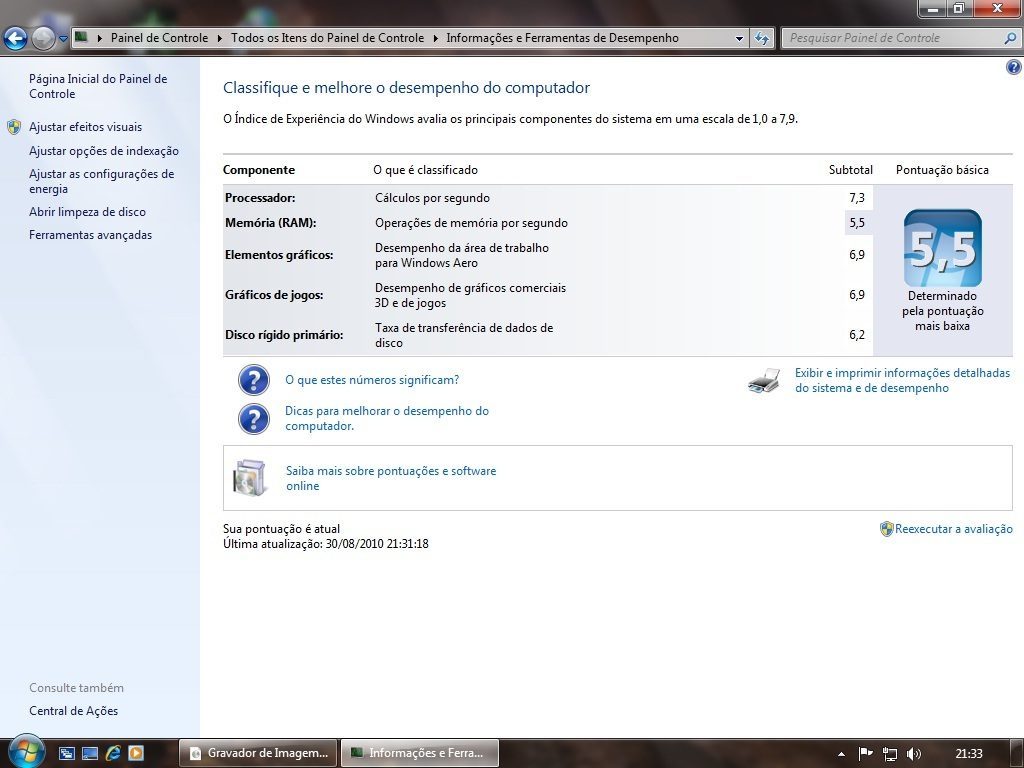Refresh the address bar
The image size is (1024, 768).
pos(761,38)
